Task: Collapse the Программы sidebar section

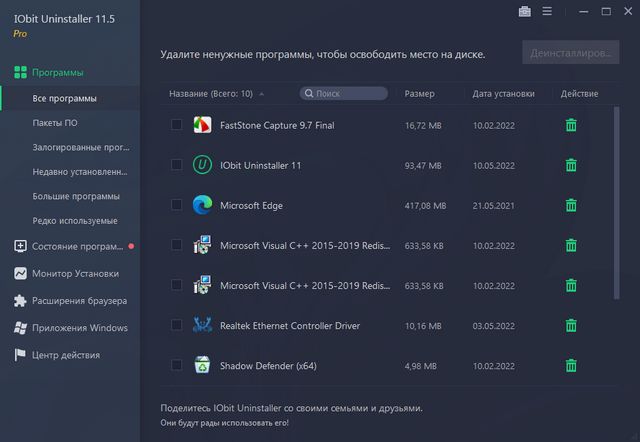Action: 57,73
